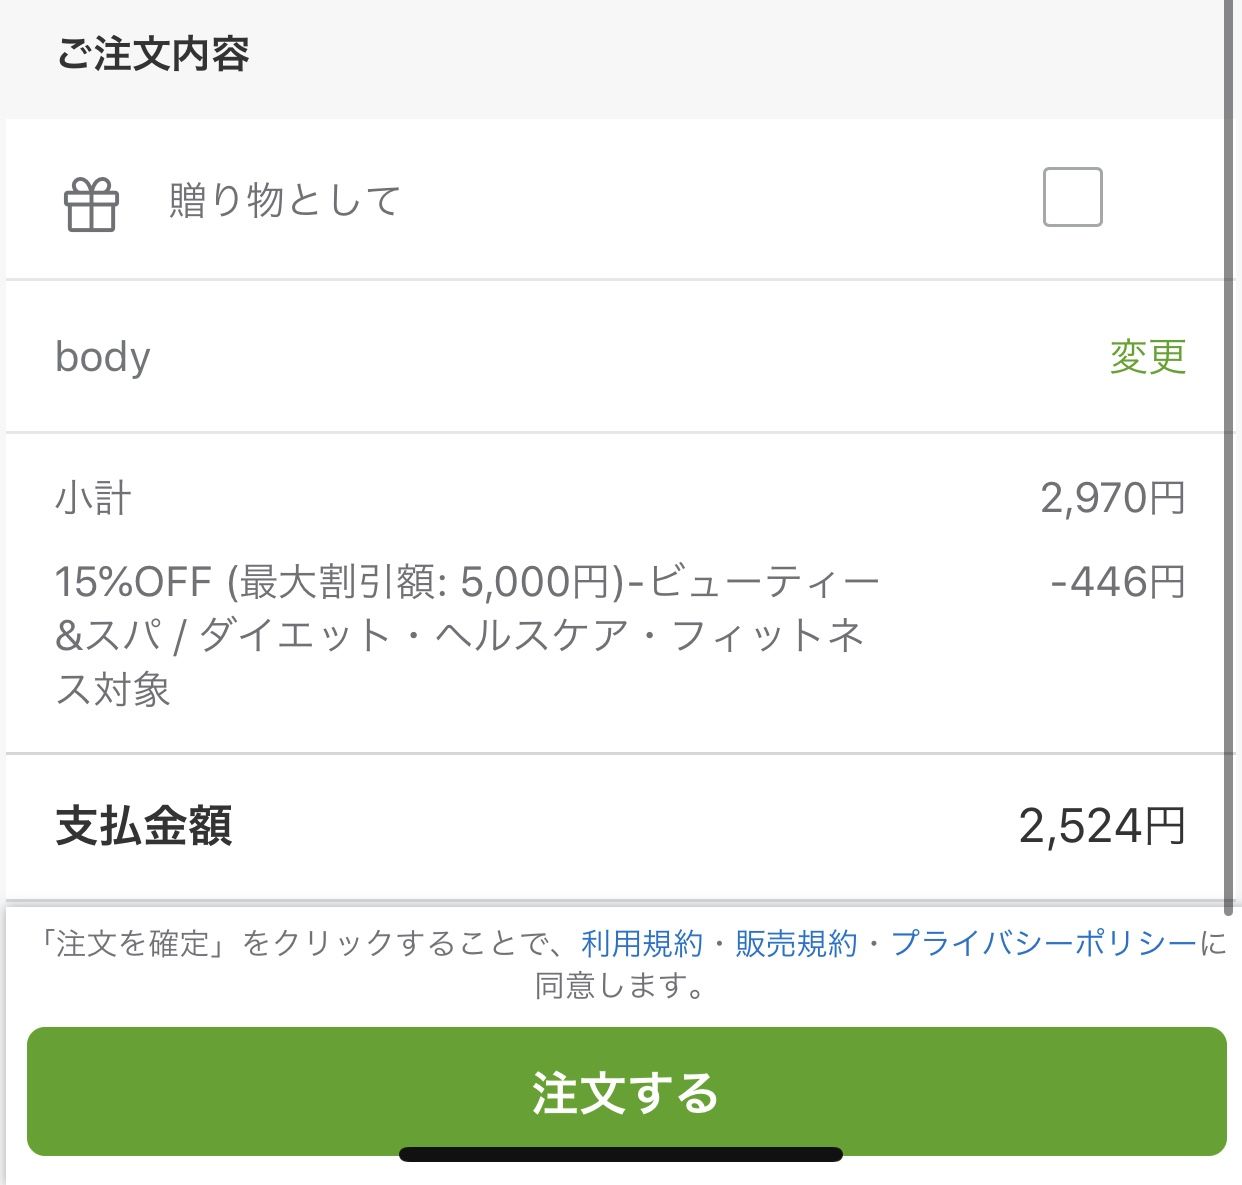1242x1185 pixels.
Task: Click the ご注文内容 section header
Action: [153, 54]
